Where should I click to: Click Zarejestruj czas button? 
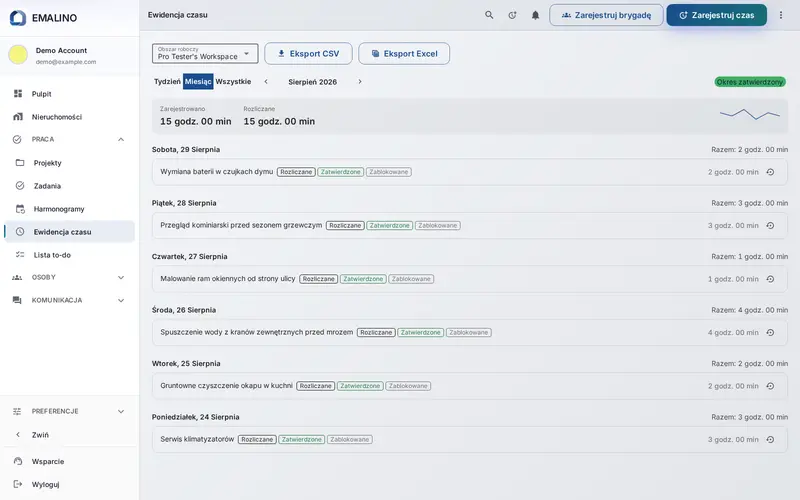pos(716,15)
